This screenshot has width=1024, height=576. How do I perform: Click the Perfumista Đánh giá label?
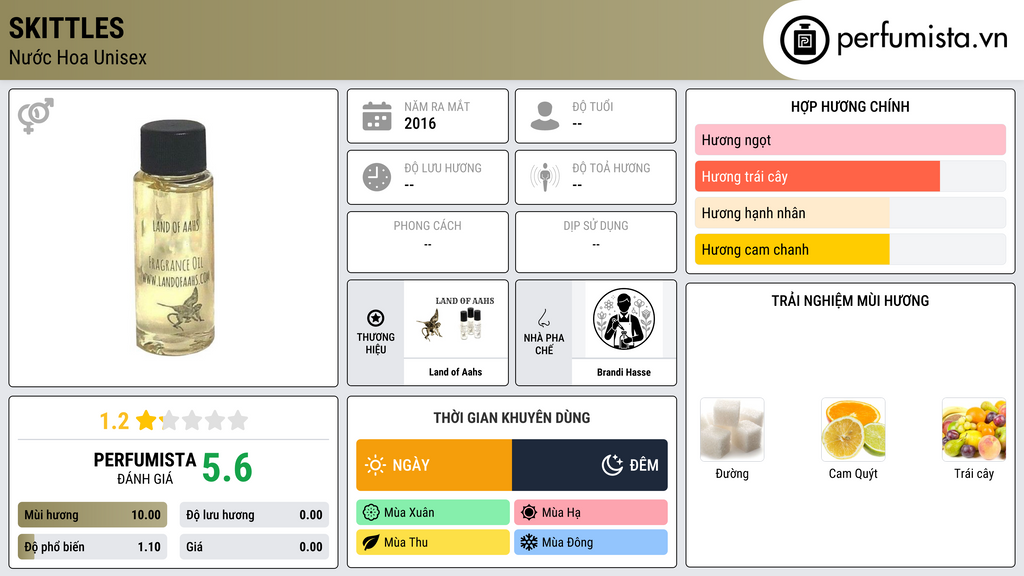[145, 468]
